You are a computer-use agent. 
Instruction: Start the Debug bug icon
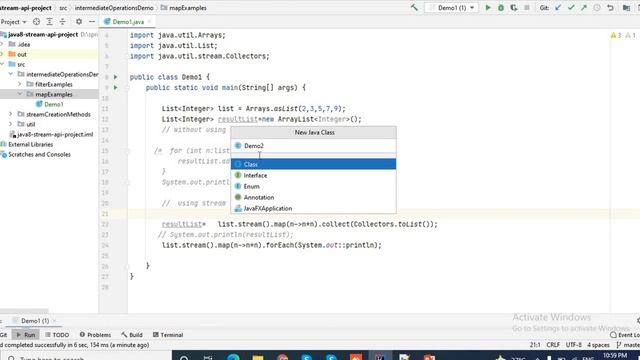point(501,7)
